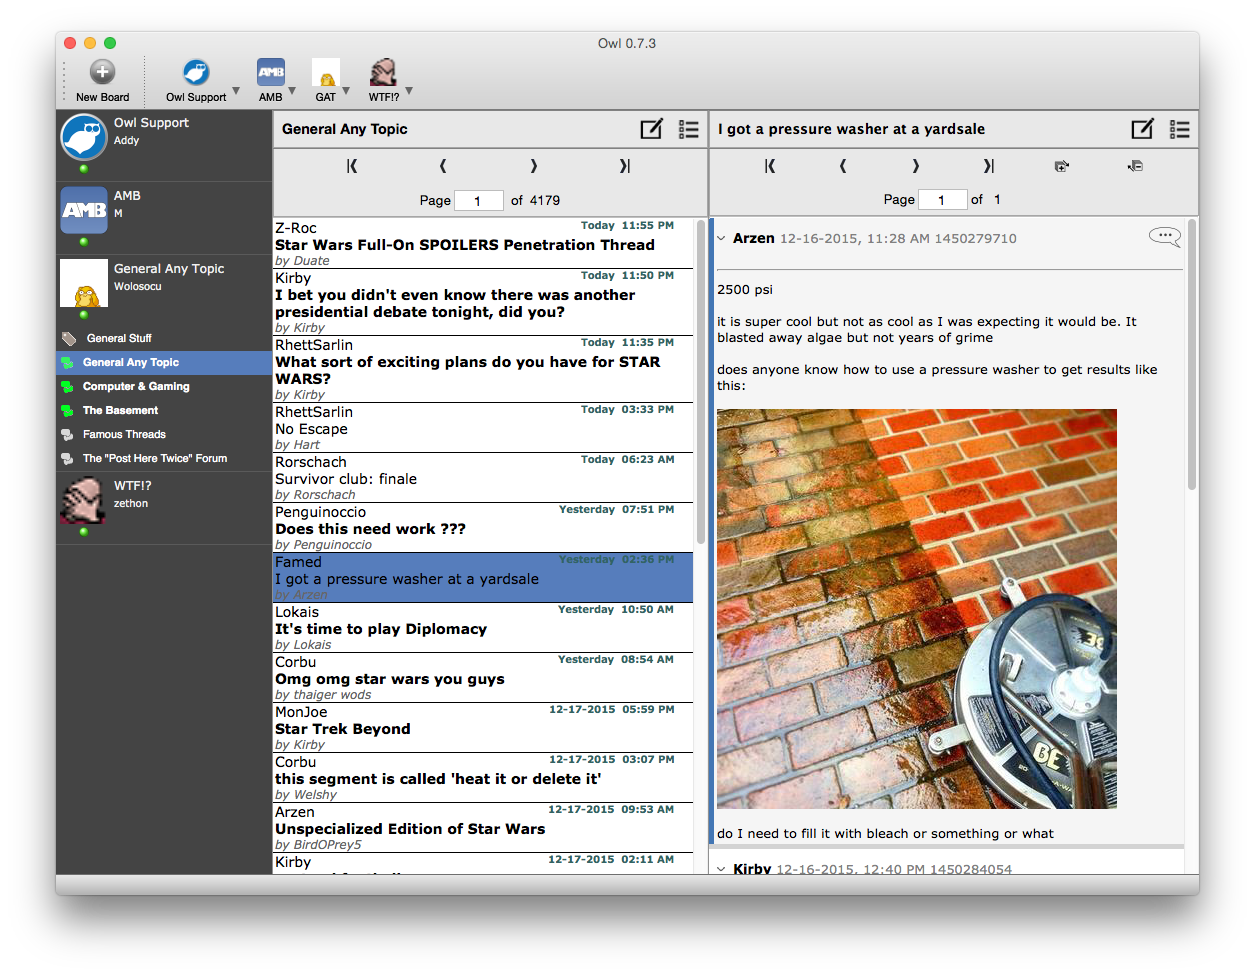Screen dimensions: 1255x975
Task: Click the topic list vertical scrollbar
Action: (x=701, y=545)
